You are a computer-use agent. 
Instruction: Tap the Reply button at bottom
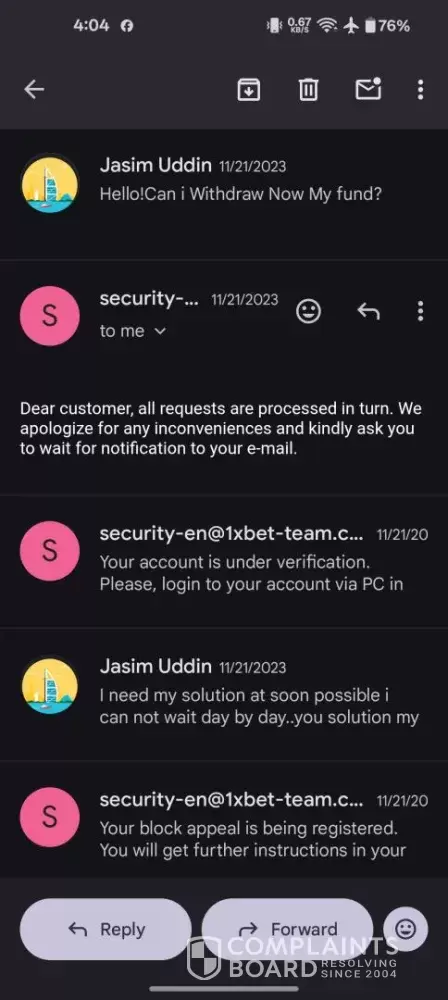(106, 929)
